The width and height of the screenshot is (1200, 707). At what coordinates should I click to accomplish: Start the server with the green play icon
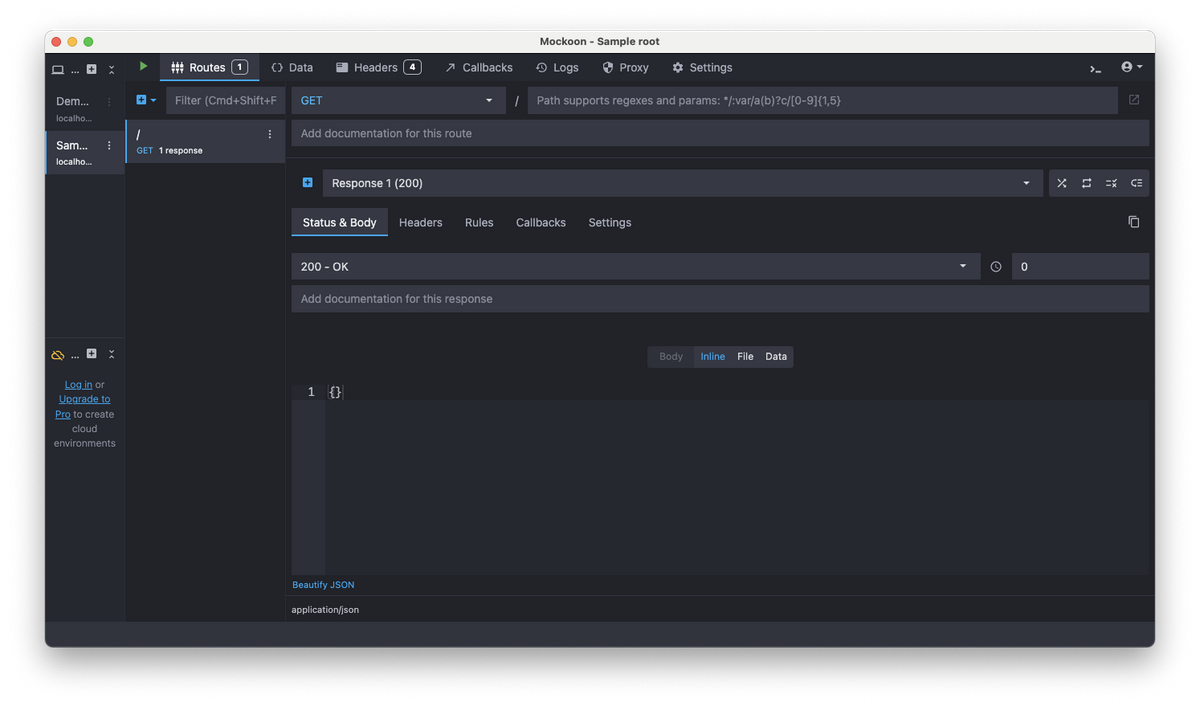tap(143, 66)
